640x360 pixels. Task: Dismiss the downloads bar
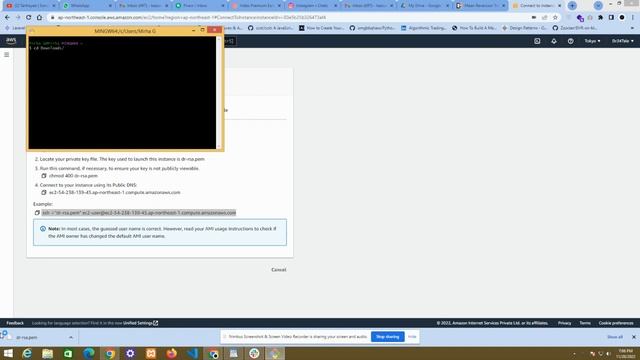634,337
